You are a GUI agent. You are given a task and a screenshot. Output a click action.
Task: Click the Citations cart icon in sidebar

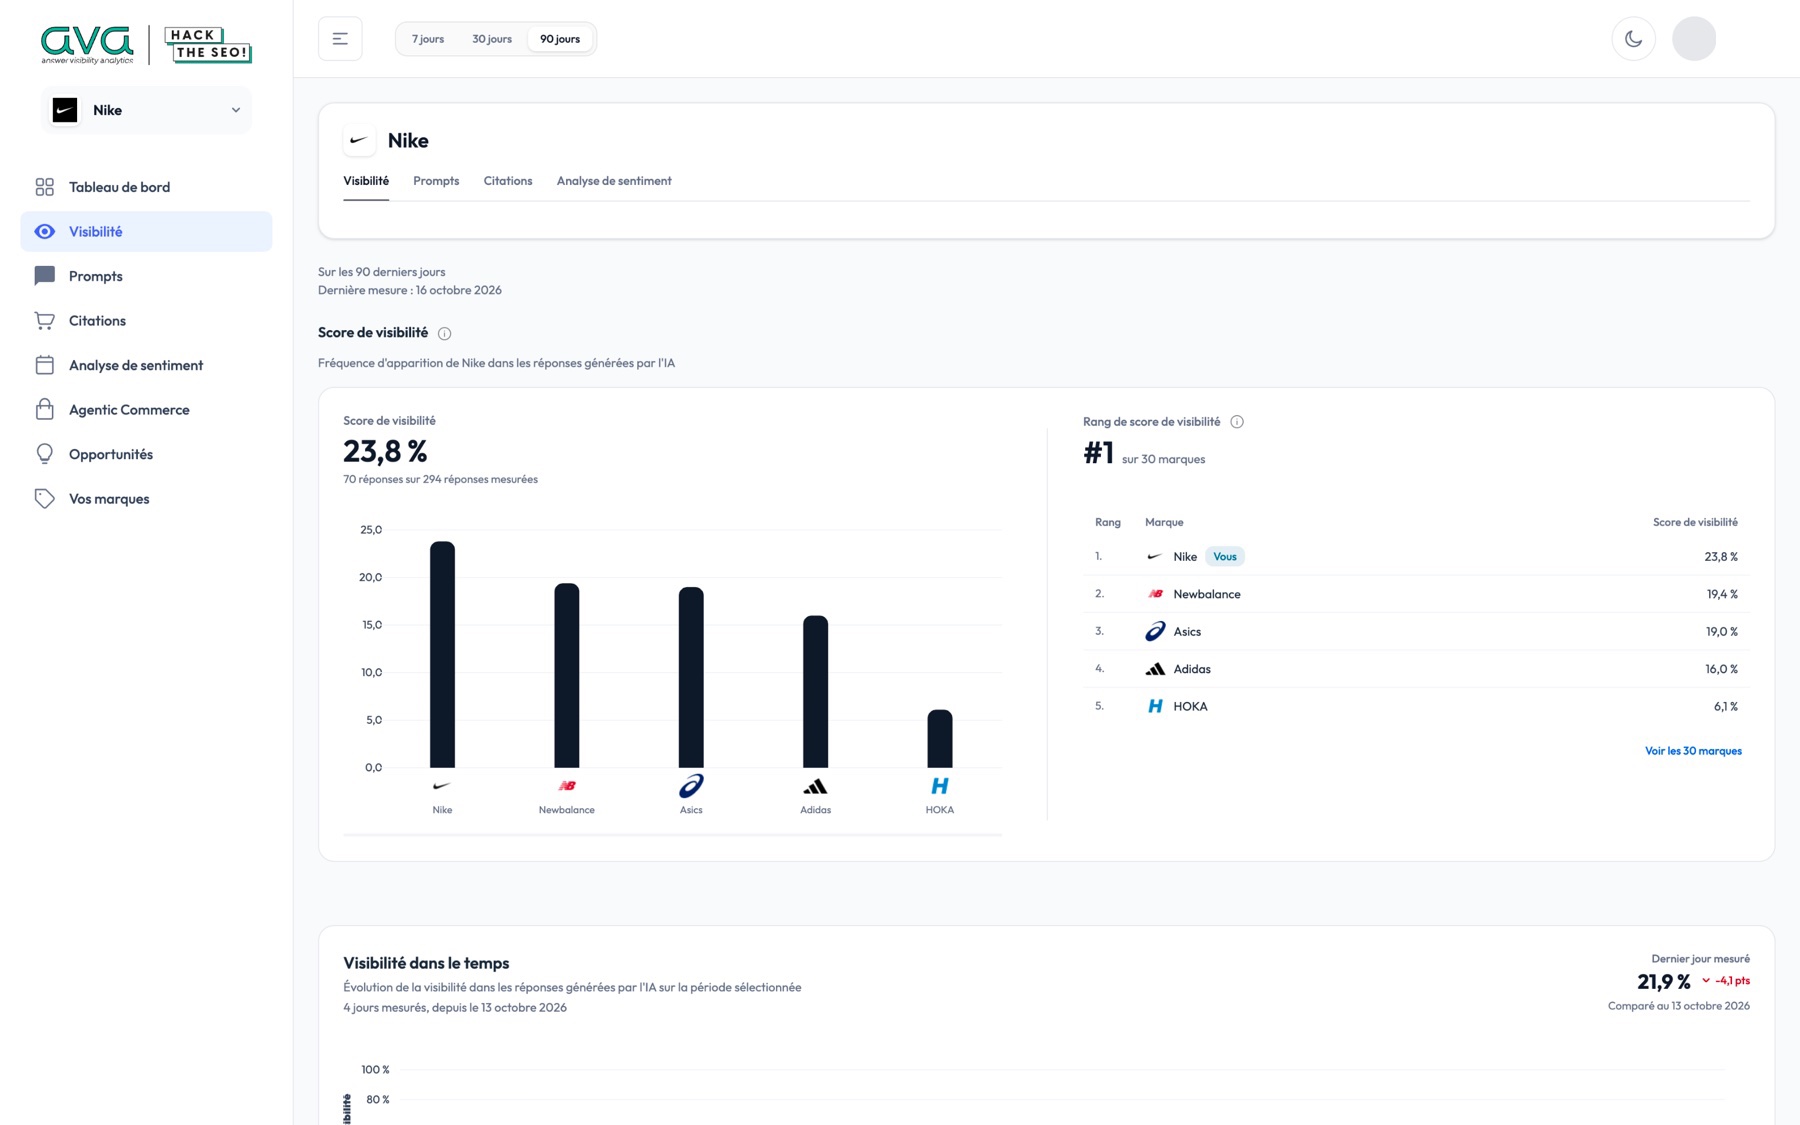pyautogui.click(x=45, y=320)
